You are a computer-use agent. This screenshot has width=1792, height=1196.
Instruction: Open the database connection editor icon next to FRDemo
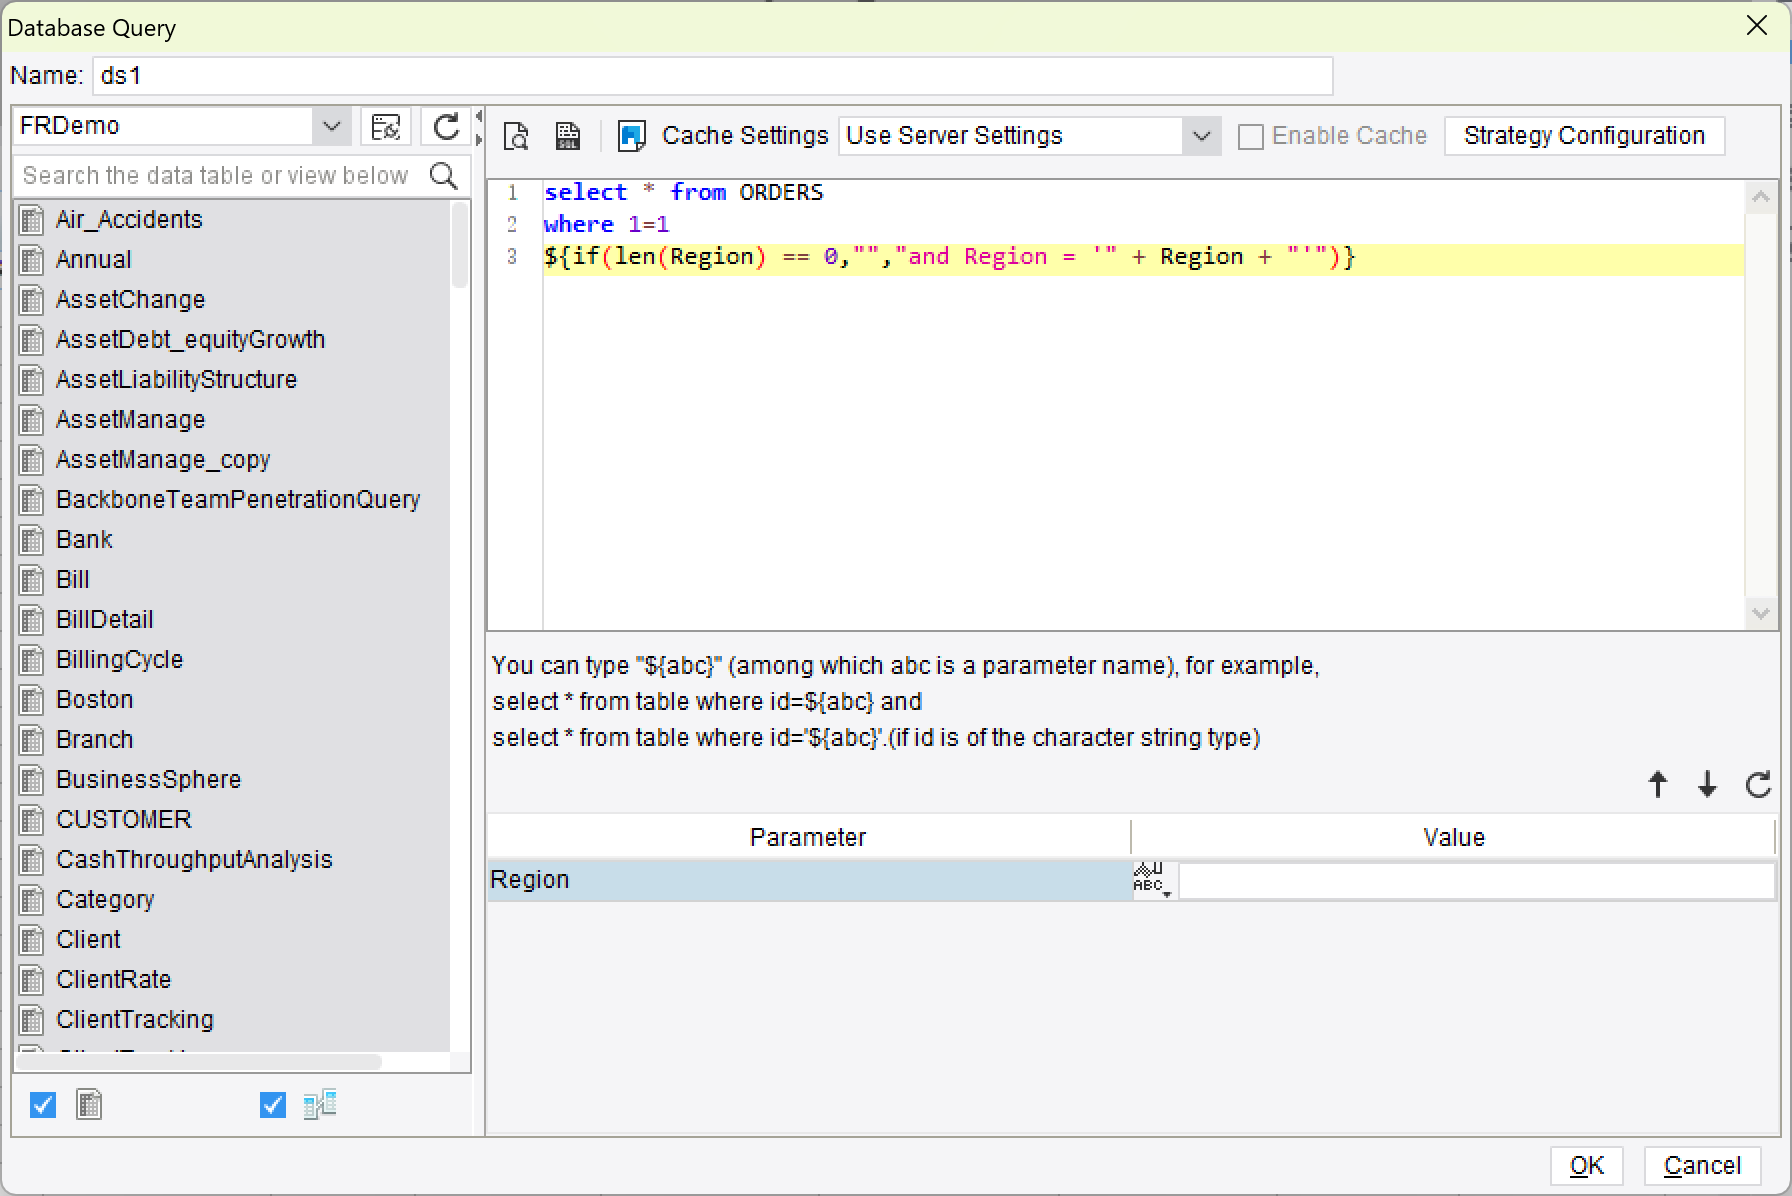(x=386, y=126)
